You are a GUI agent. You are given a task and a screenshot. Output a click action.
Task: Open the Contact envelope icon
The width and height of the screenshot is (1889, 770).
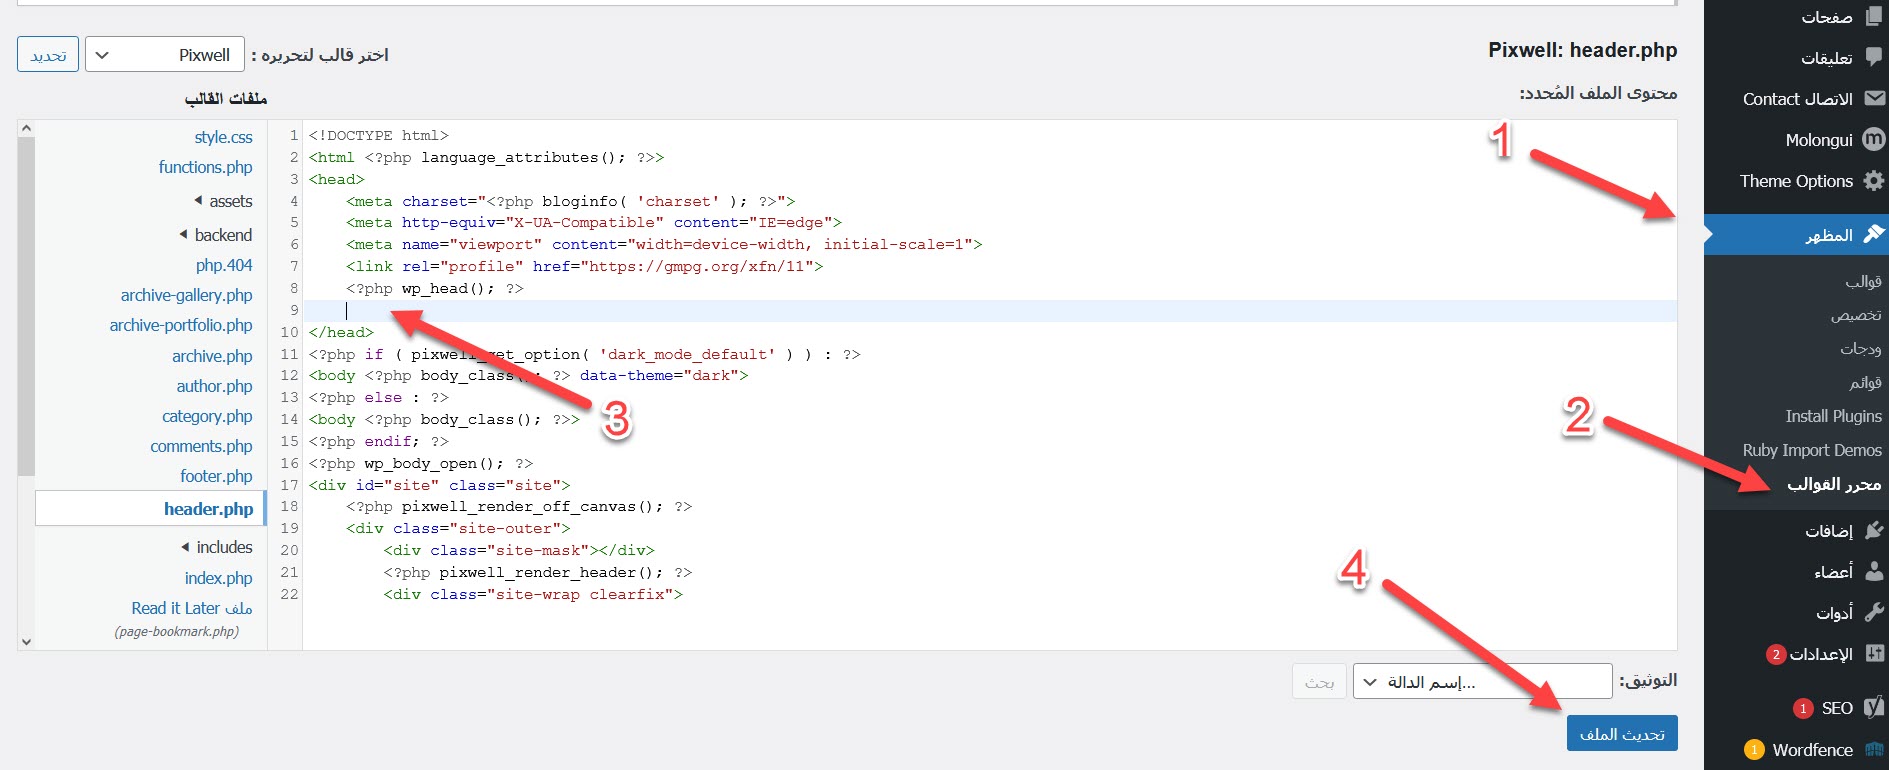click(1874, 98)
